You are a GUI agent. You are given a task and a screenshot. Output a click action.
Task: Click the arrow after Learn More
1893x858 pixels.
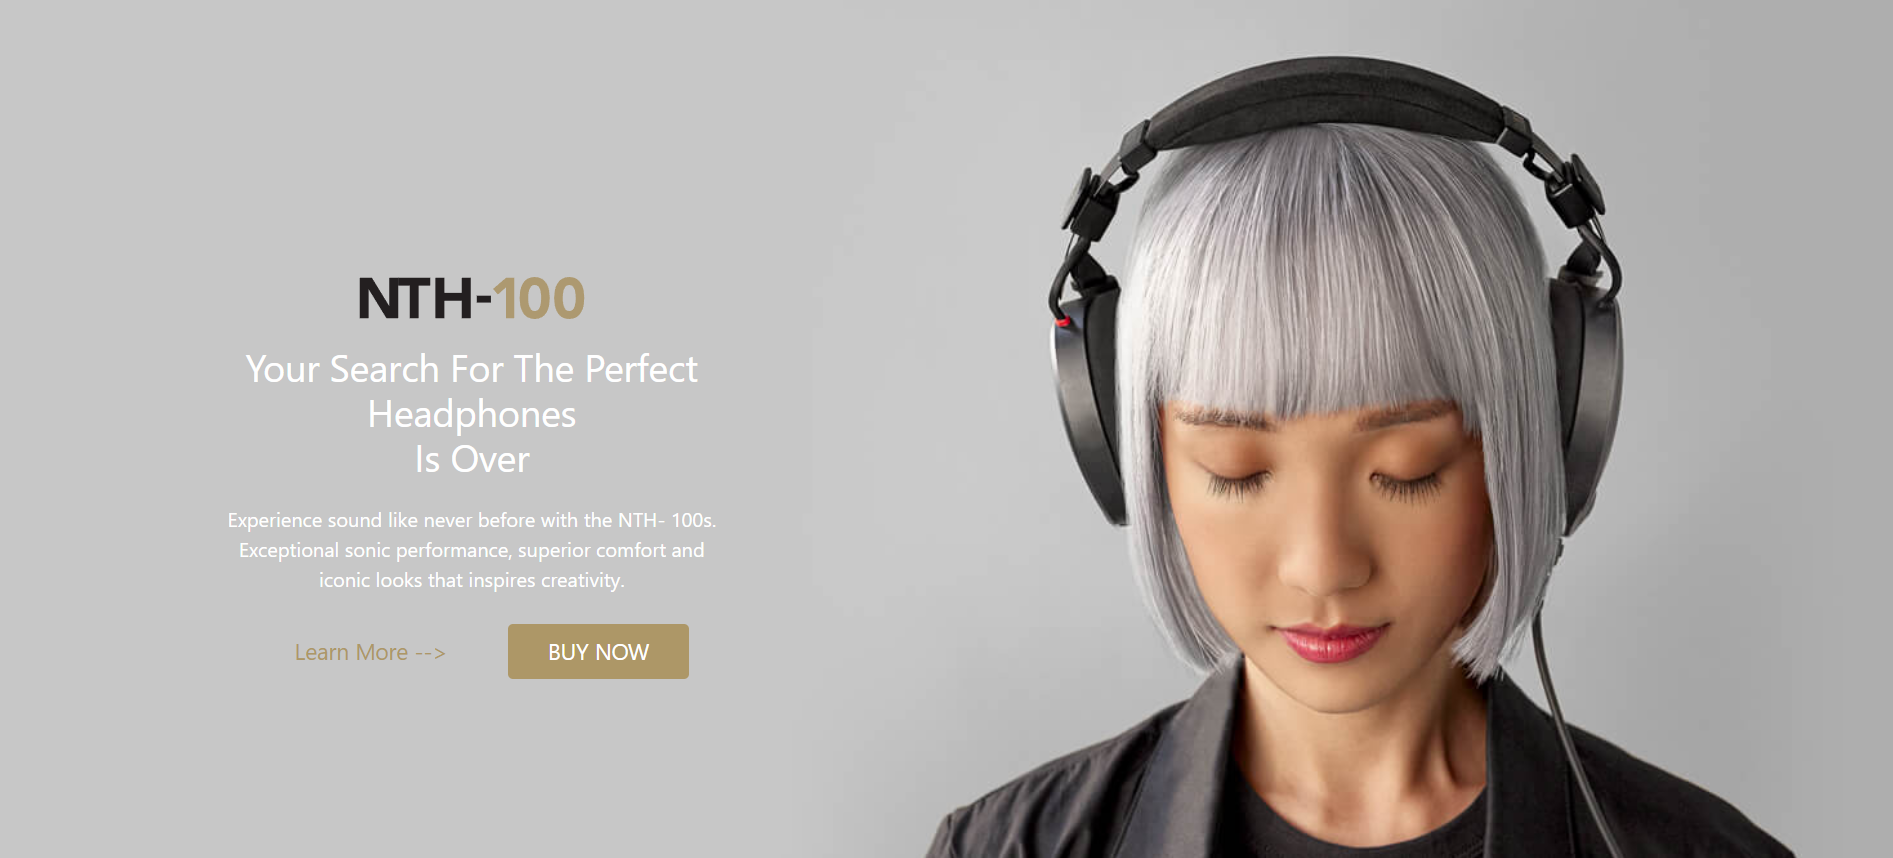[430, 653]
